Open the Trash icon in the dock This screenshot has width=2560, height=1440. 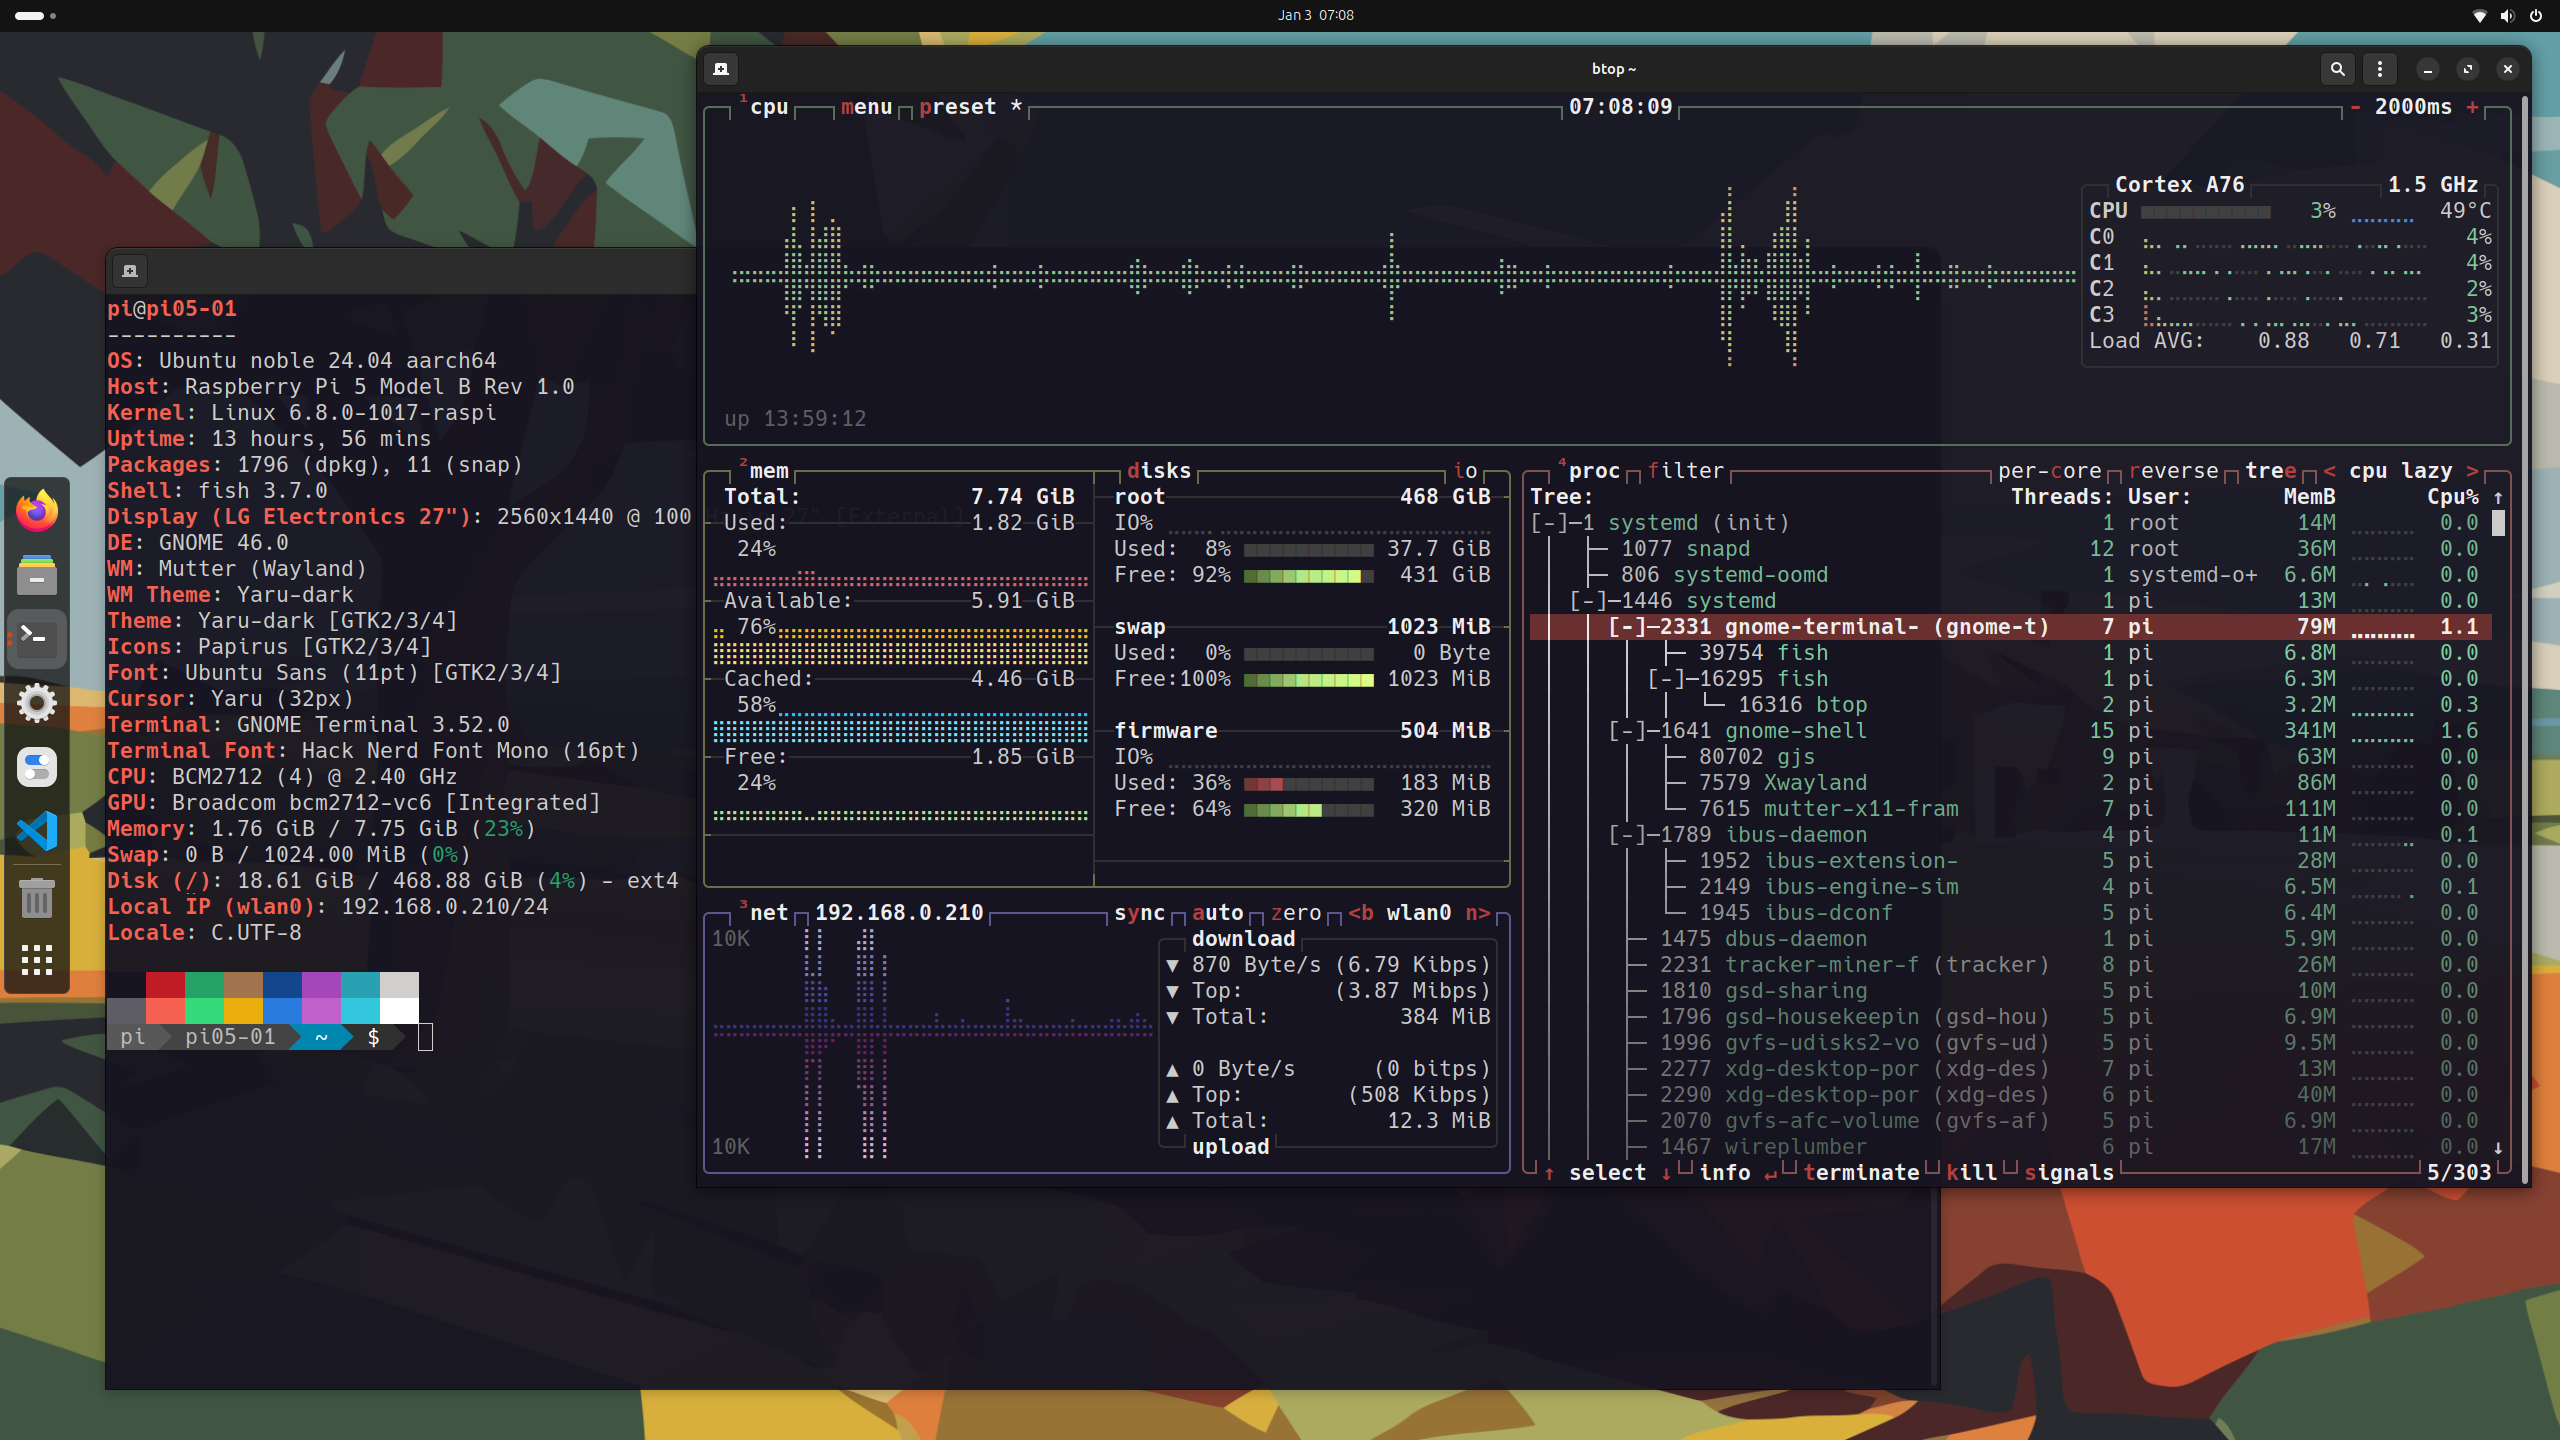(x=37, y=898)
